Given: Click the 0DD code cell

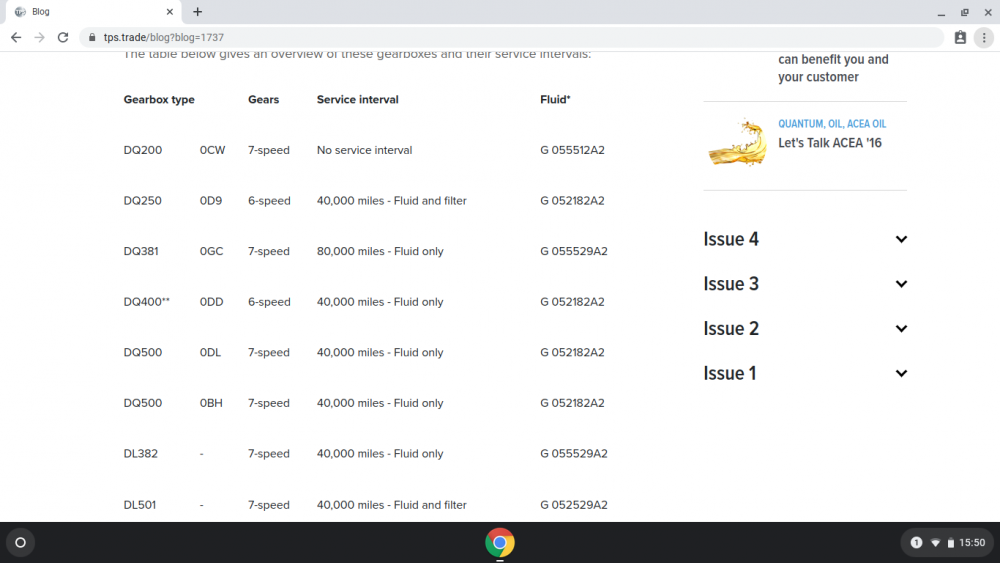Looking at the screenshot, I should [212, 302].
